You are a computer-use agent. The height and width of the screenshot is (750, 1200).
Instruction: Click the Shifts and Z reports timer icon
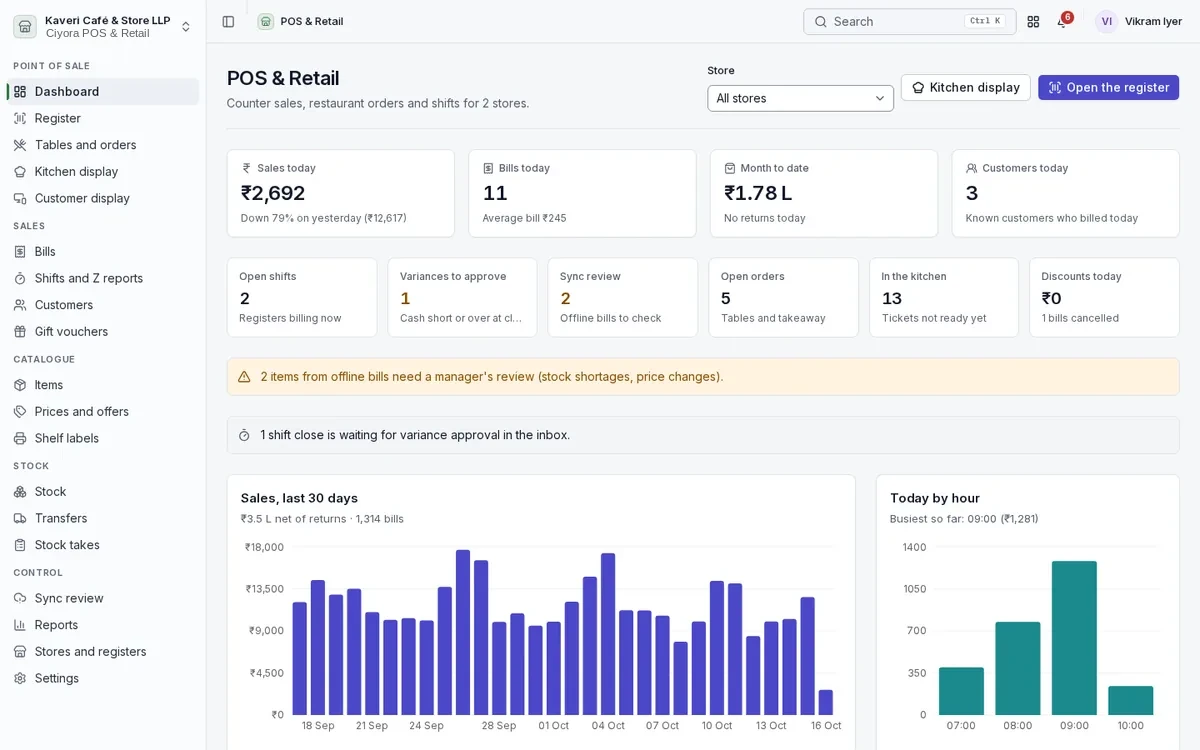pos(20,278)
